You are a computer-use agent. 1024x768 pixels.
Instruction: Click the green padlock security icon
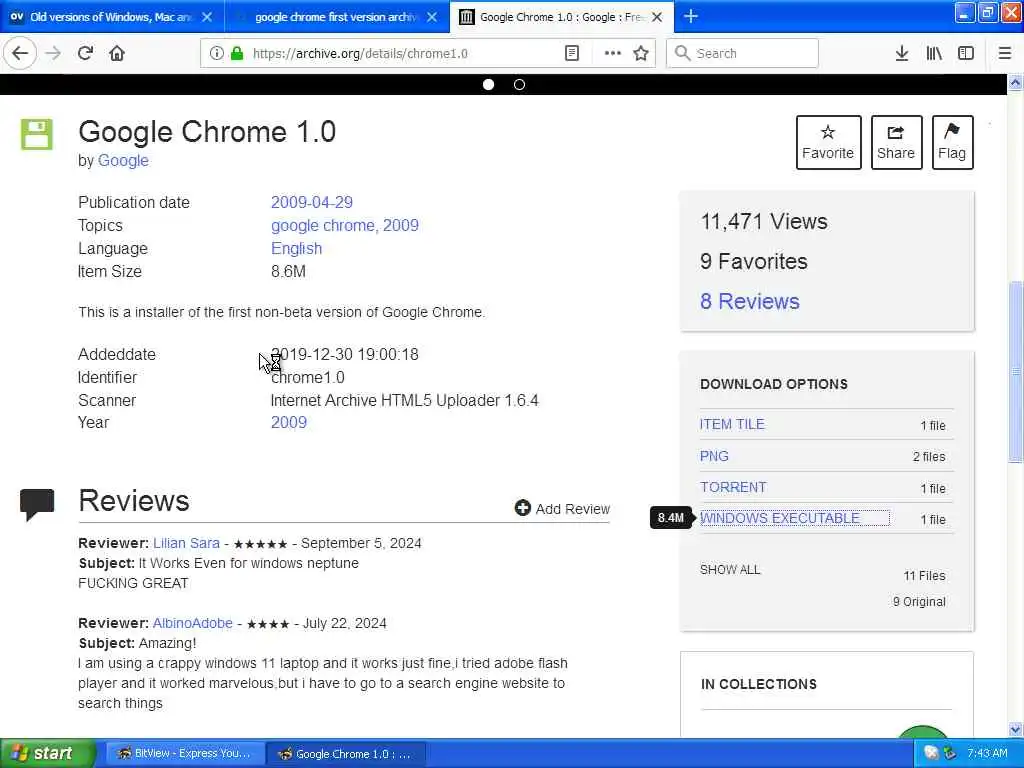[x=236, y=54]
